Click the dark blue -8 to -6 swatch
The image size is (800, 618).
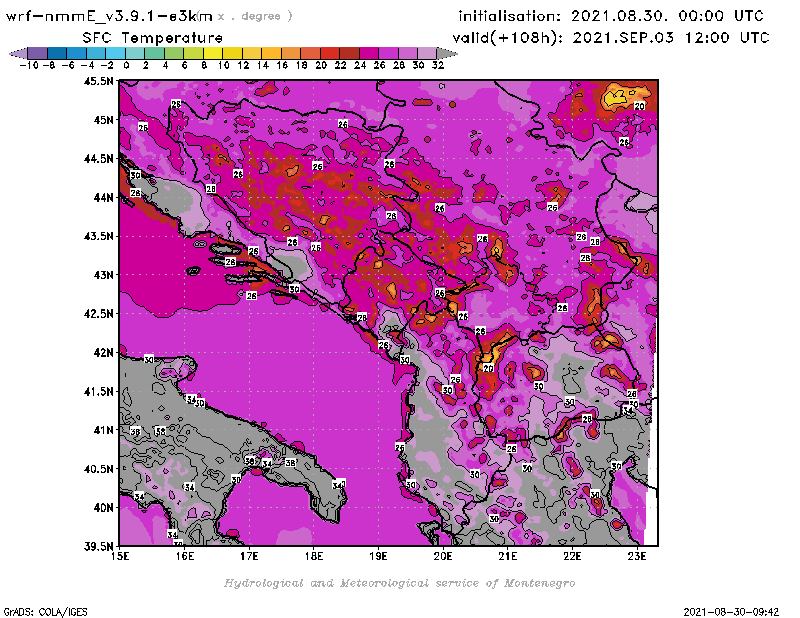click(57, 53)
